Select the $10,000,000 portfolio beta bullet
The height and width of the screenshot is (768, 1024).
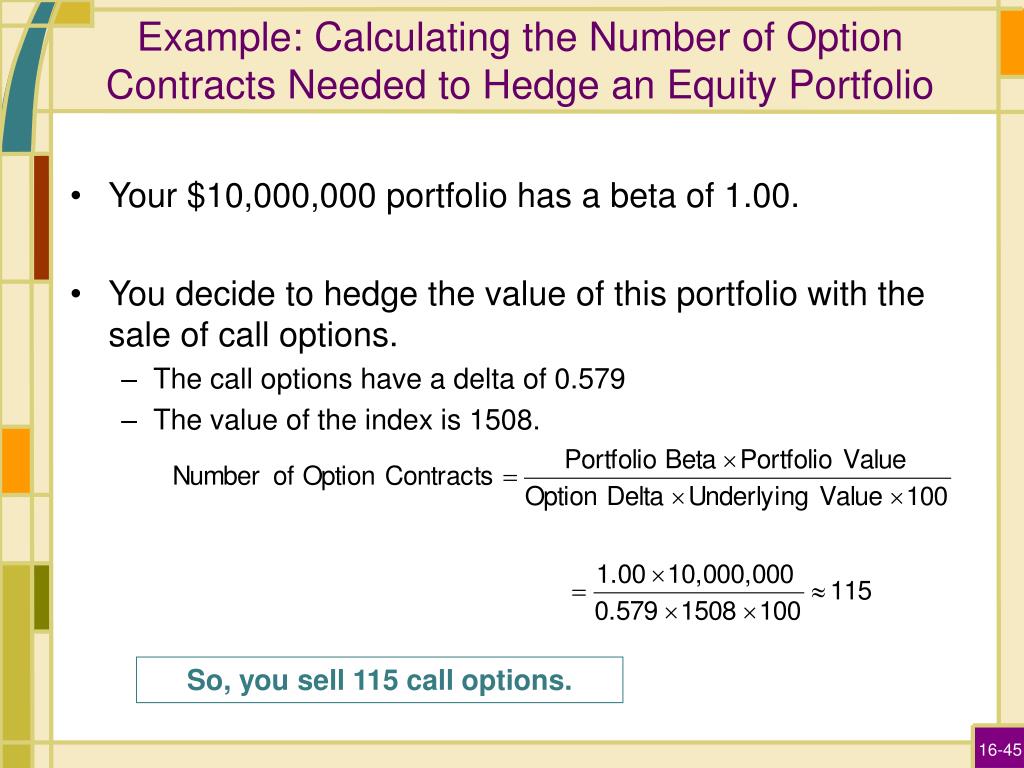454,195
